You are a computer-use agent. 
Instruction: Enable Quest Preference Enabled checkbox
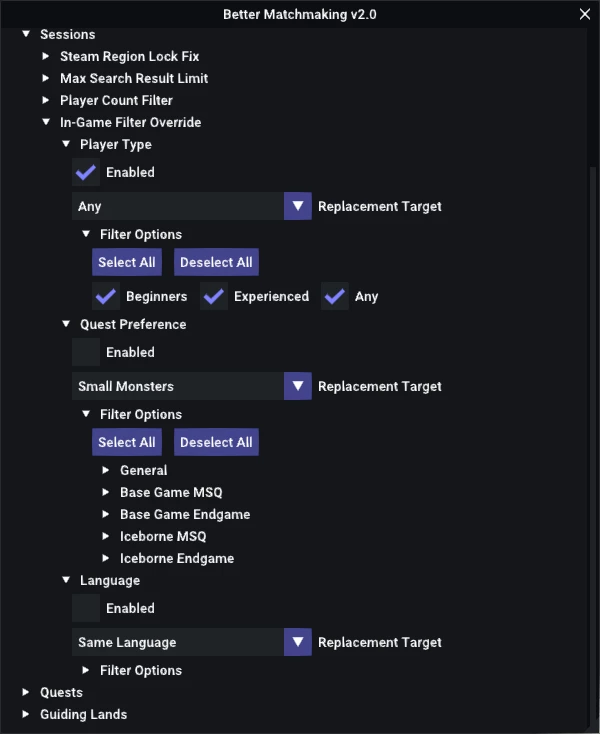[x=86, y=352]
